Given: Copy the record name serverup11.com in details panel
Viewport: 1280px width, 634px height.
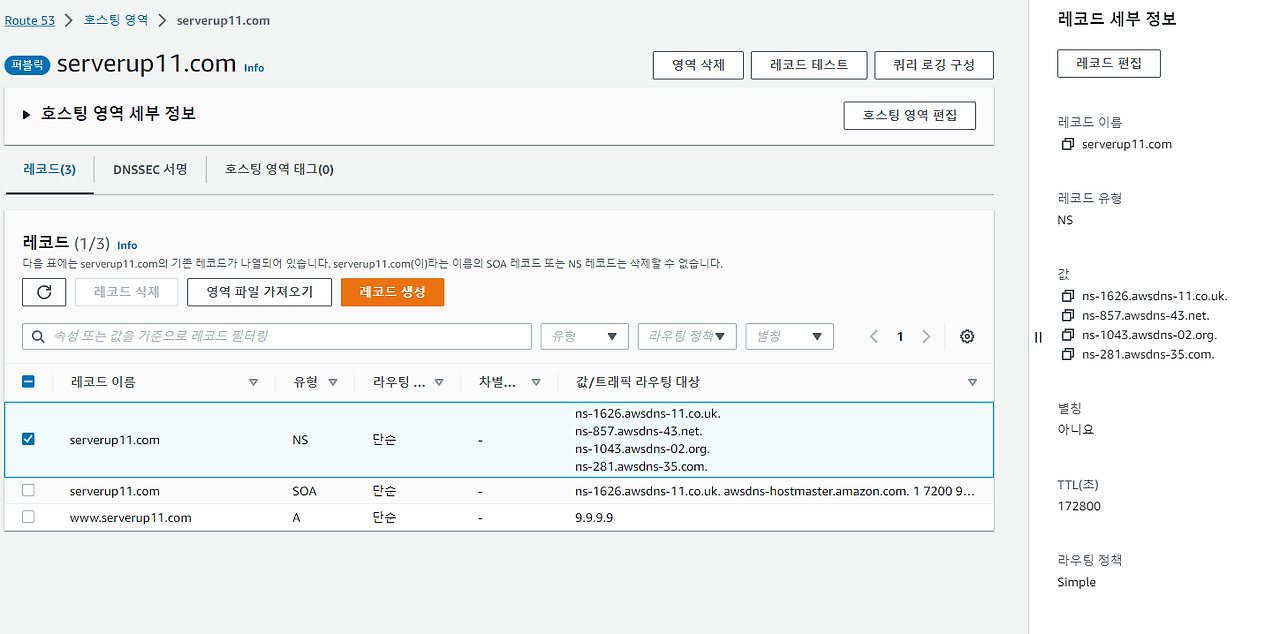Looking at the screenshot, I should click(x=1068, y=144).
